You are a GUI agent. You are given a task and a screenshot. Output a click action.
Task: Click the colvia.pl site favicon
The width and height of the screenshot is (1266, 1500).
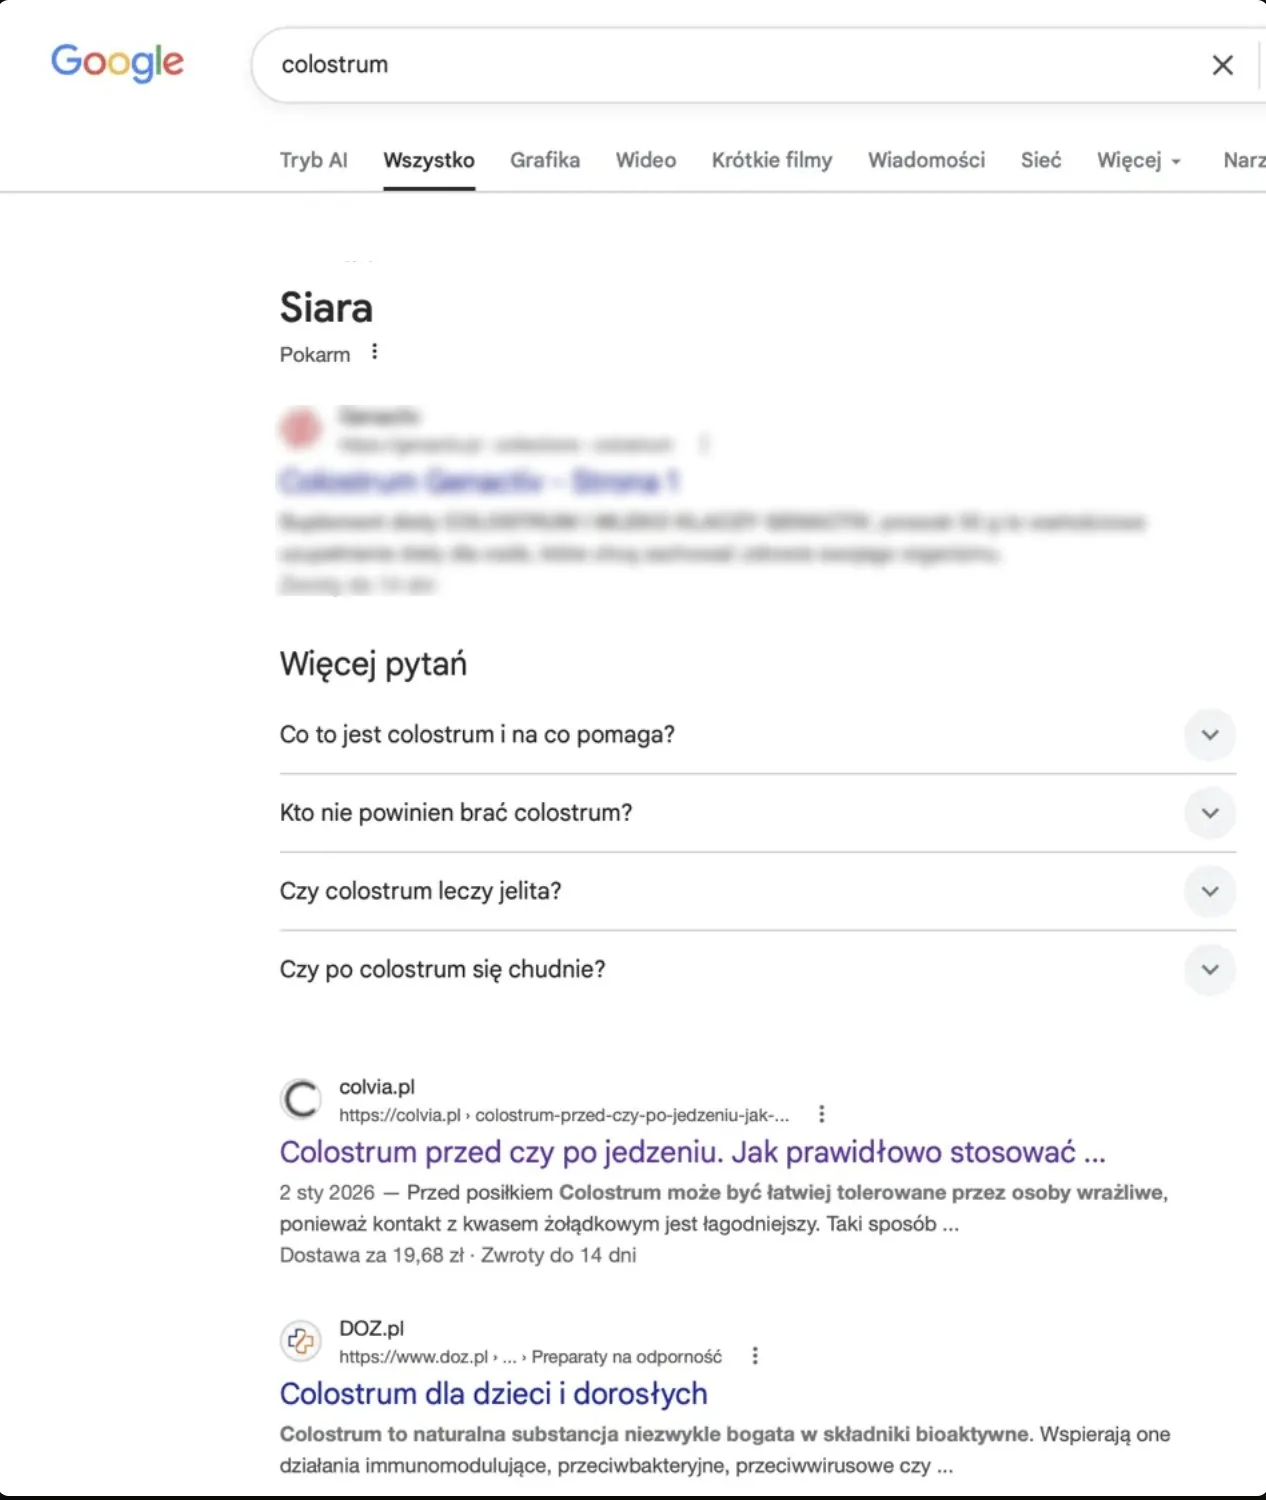click(300, 1099)
